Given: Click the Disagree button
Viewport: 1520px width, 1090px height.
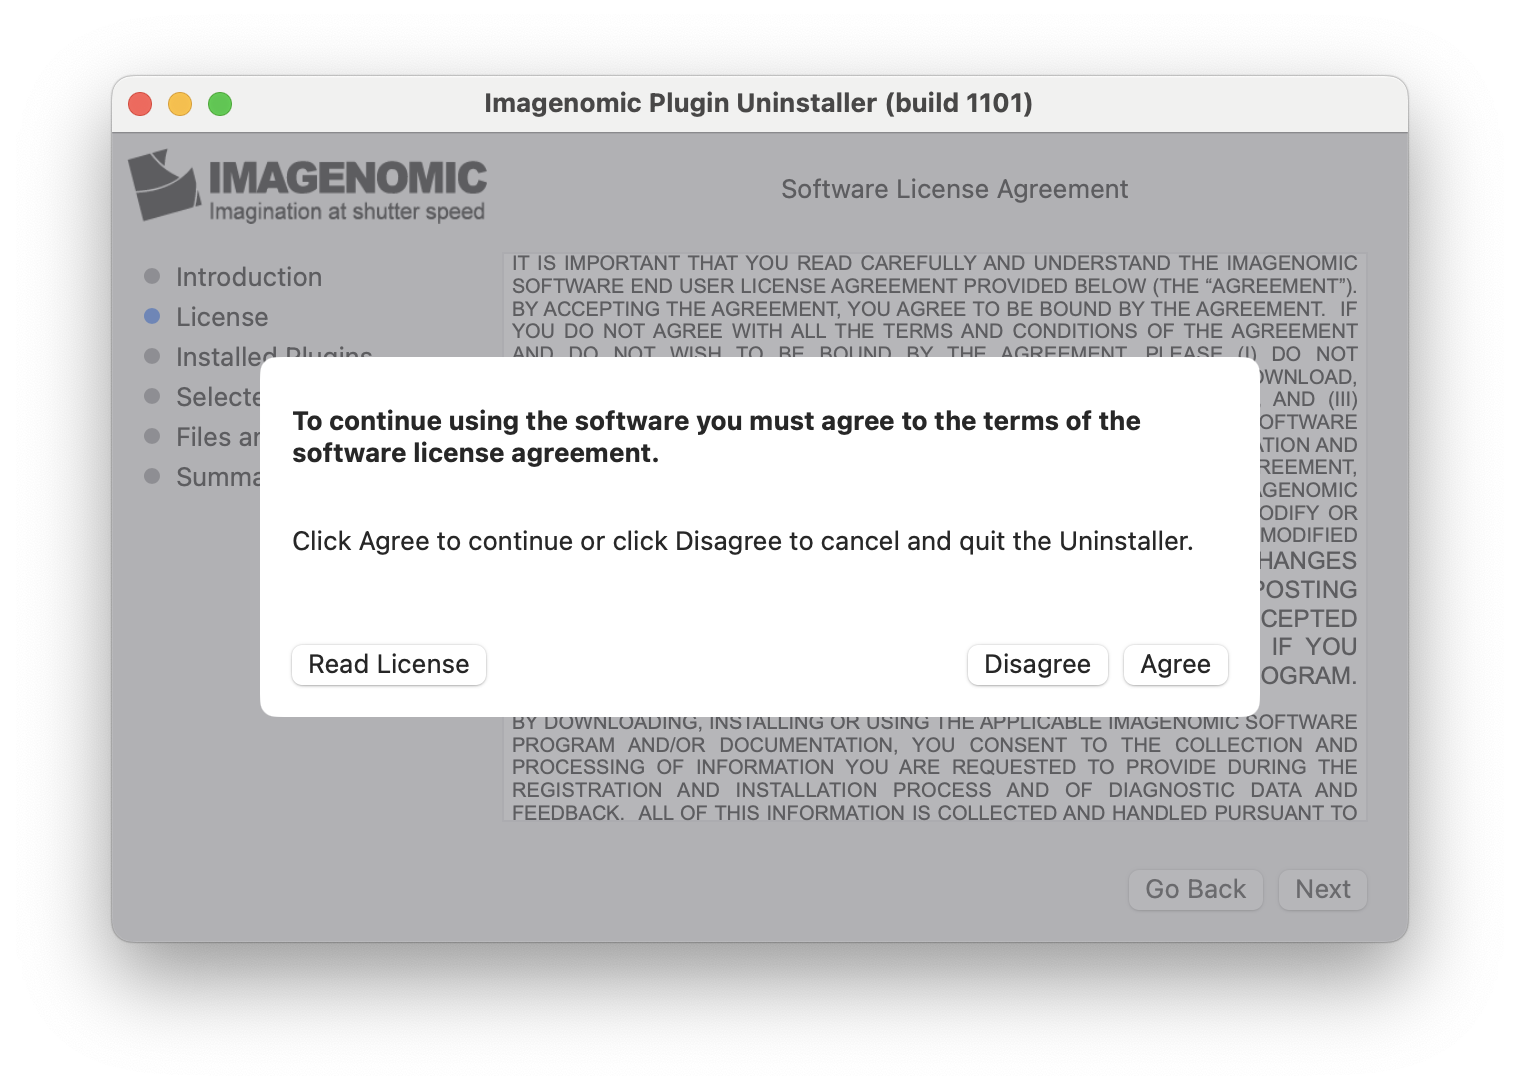Looking at the screenshot, I should coord(1038,665).
